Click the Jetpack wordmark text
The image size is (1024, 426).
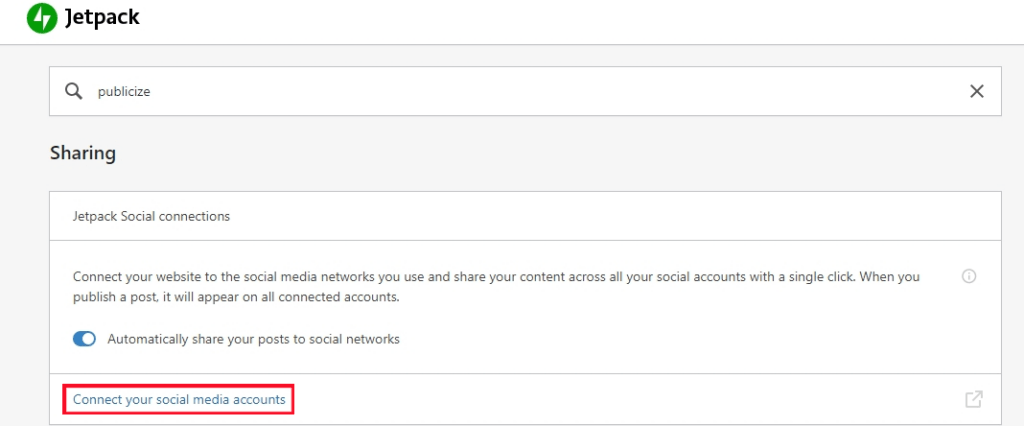click(x=102, y=18)
